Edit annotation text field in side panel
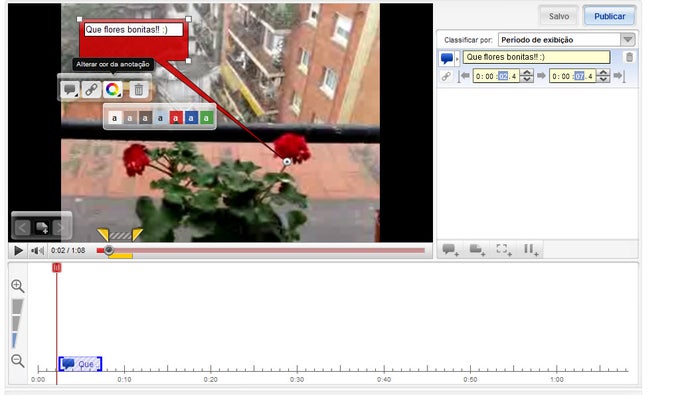The image size is (680, 395). click(x=536, y=57)
